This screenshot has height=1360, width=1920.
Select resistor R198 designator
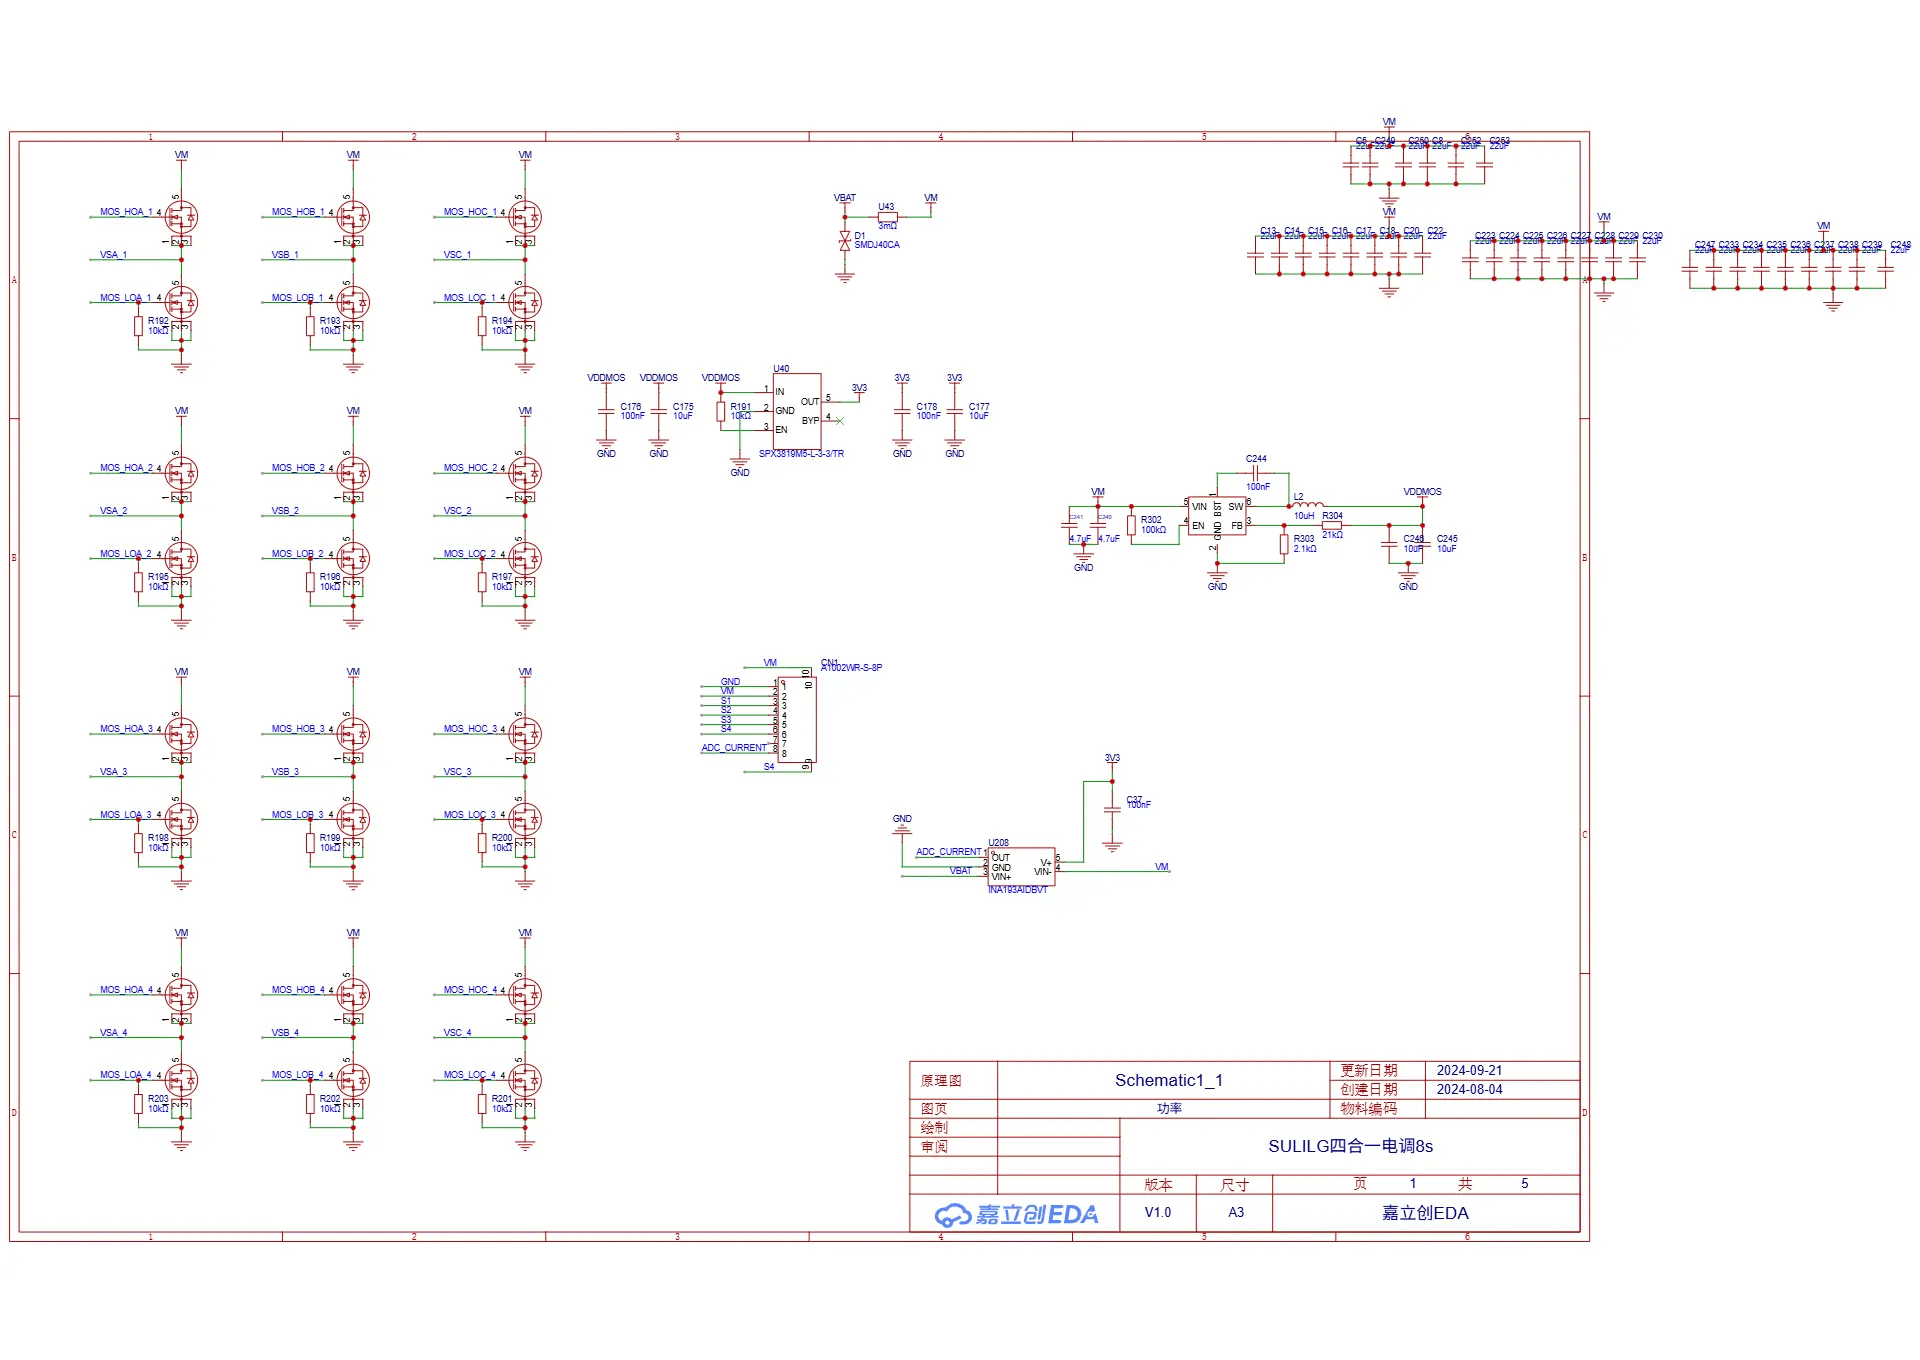158,838
